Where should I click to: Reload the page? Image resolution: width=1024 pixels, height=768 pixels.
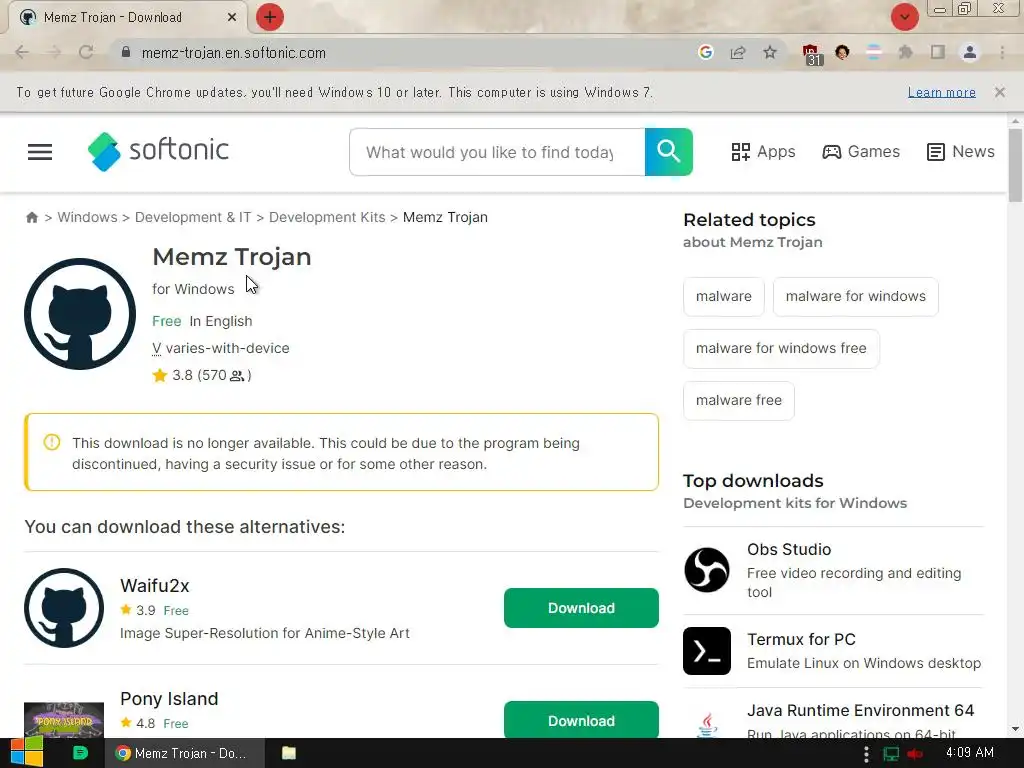(x=86, y=53)
